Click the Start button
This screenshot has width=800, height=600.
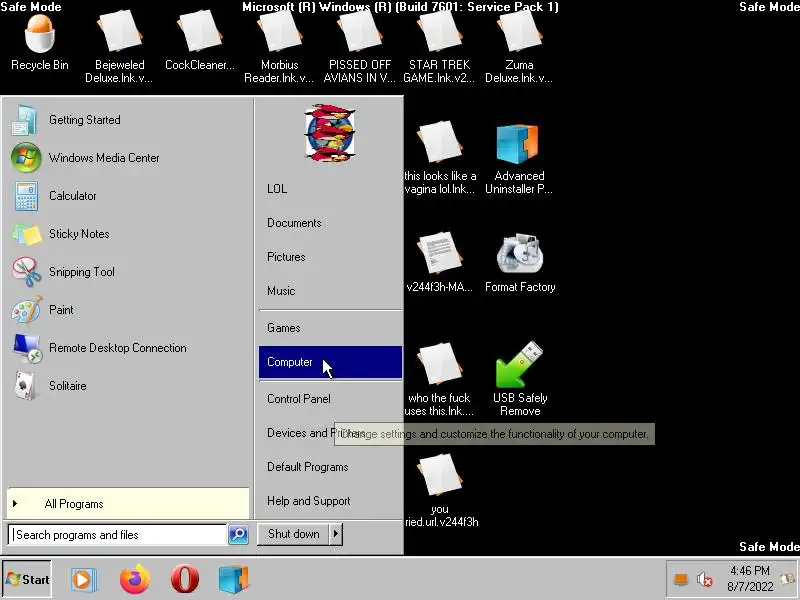[27, 580]
